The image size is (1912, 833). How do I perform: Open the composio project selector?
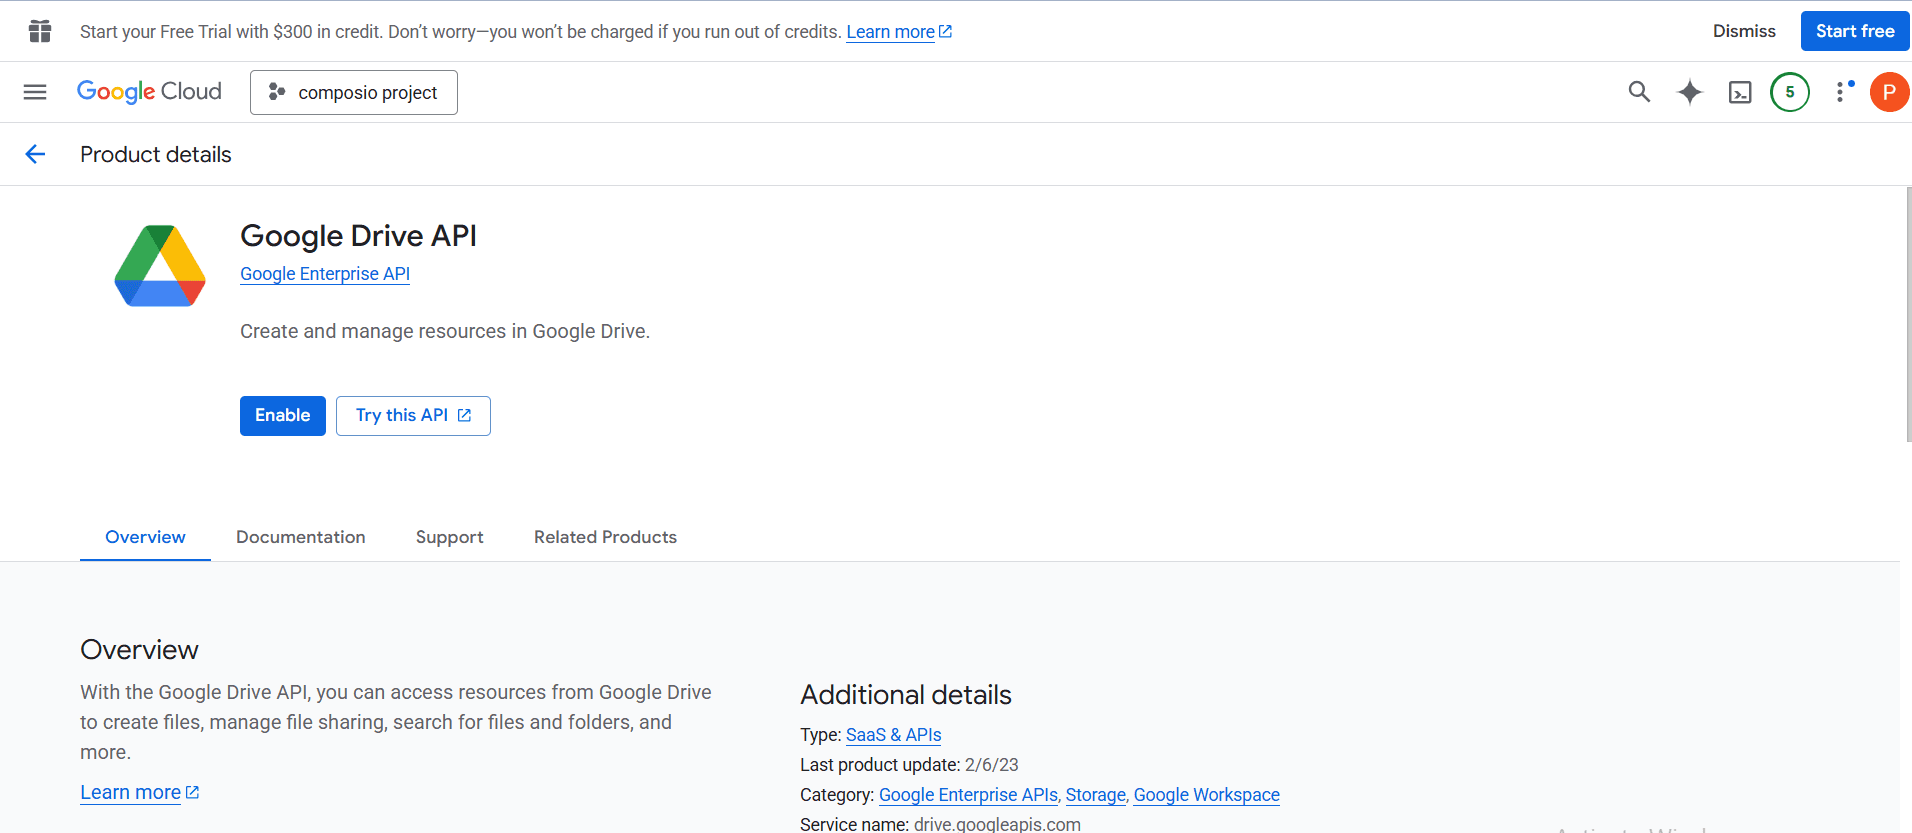pyautogui.click(x=354, y=92)
